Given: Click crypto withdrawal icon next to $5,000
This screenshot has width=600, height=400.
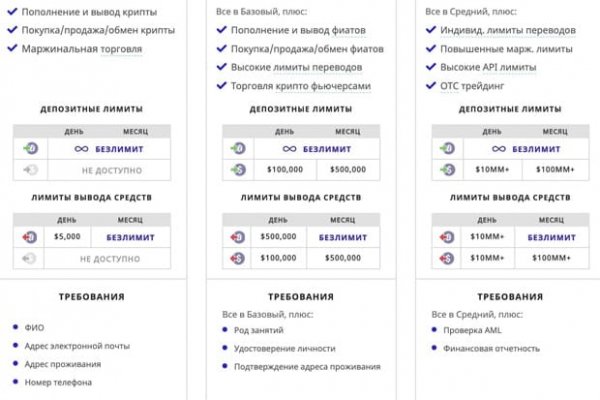Looking at the screenshot, I should (31, 237).
